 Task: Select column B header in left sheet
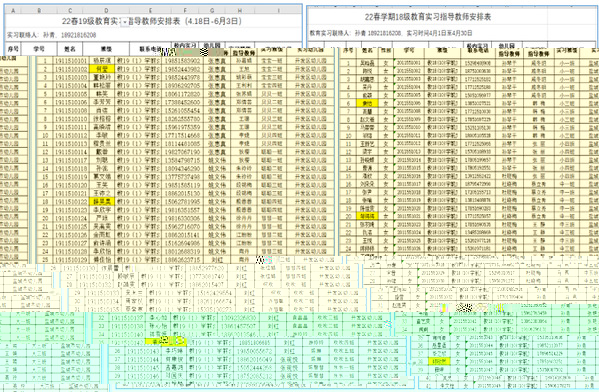(39, 10)
